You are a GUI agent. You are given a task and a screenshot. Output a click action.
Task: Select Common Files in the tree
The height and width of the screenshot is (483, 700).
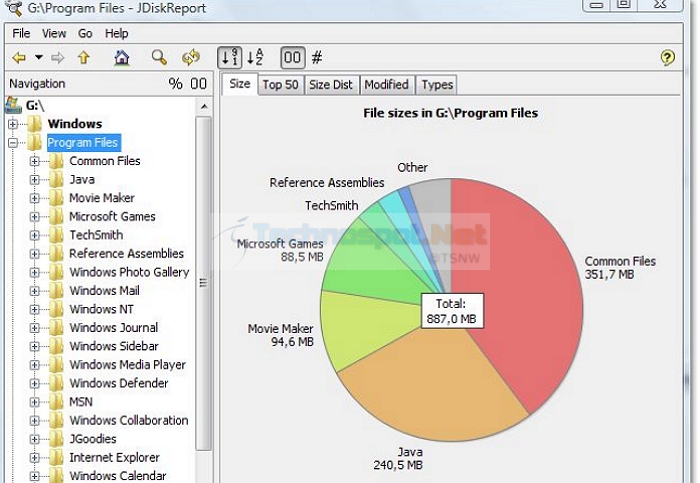[x=104, y=161]
